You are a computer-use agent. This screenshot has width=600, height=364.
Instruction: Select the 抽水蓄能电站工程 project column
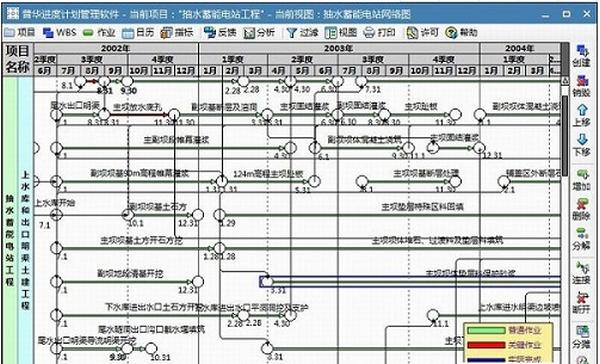10,220
